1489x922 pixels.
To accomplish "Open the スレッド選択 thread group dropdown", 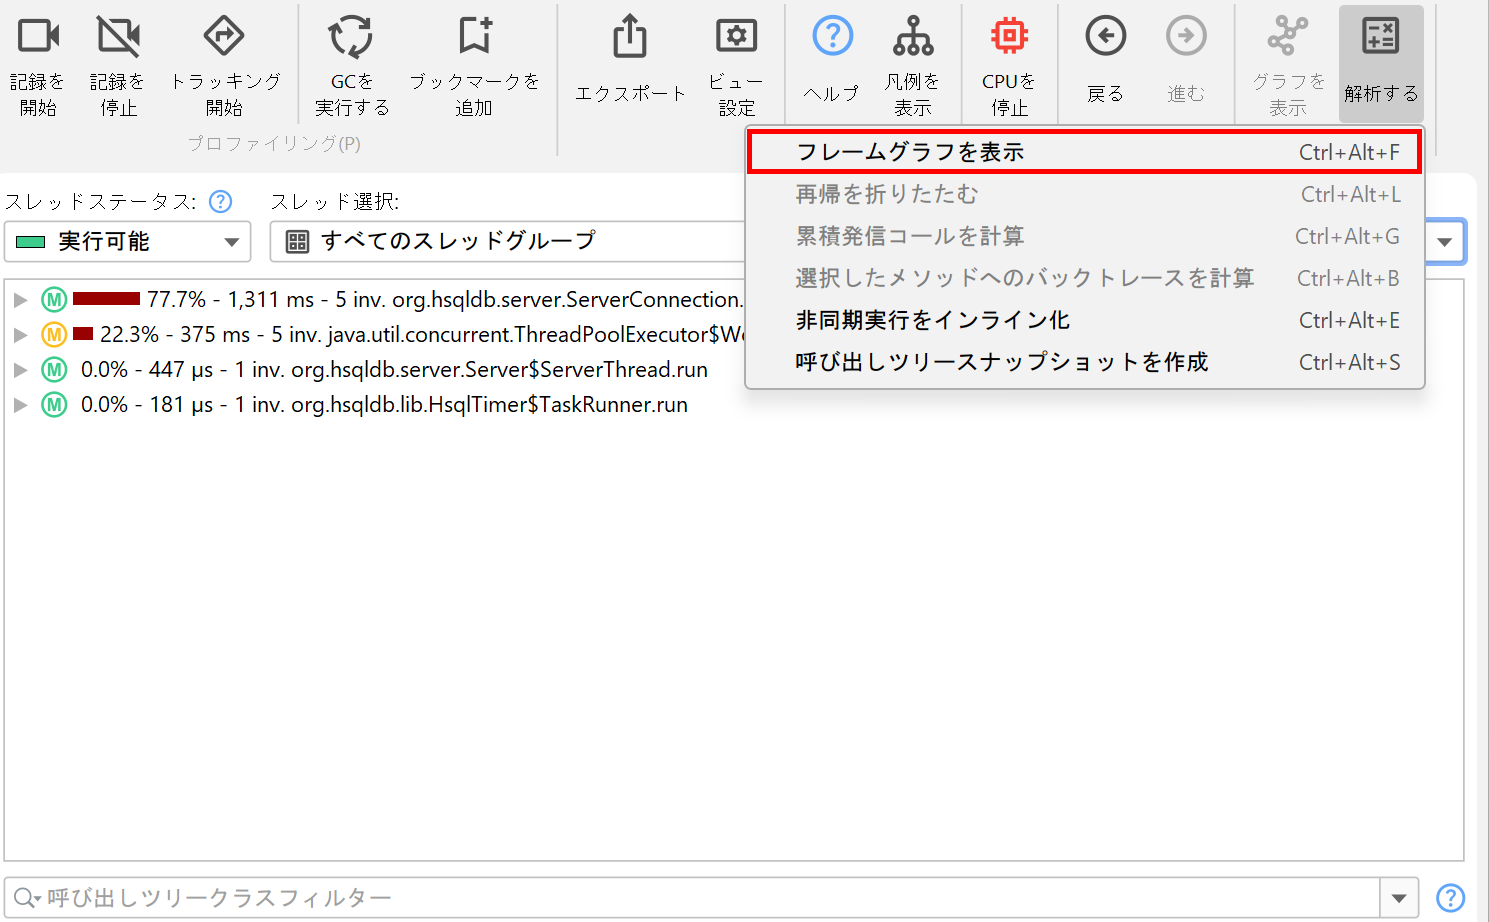I will (508, 242).
